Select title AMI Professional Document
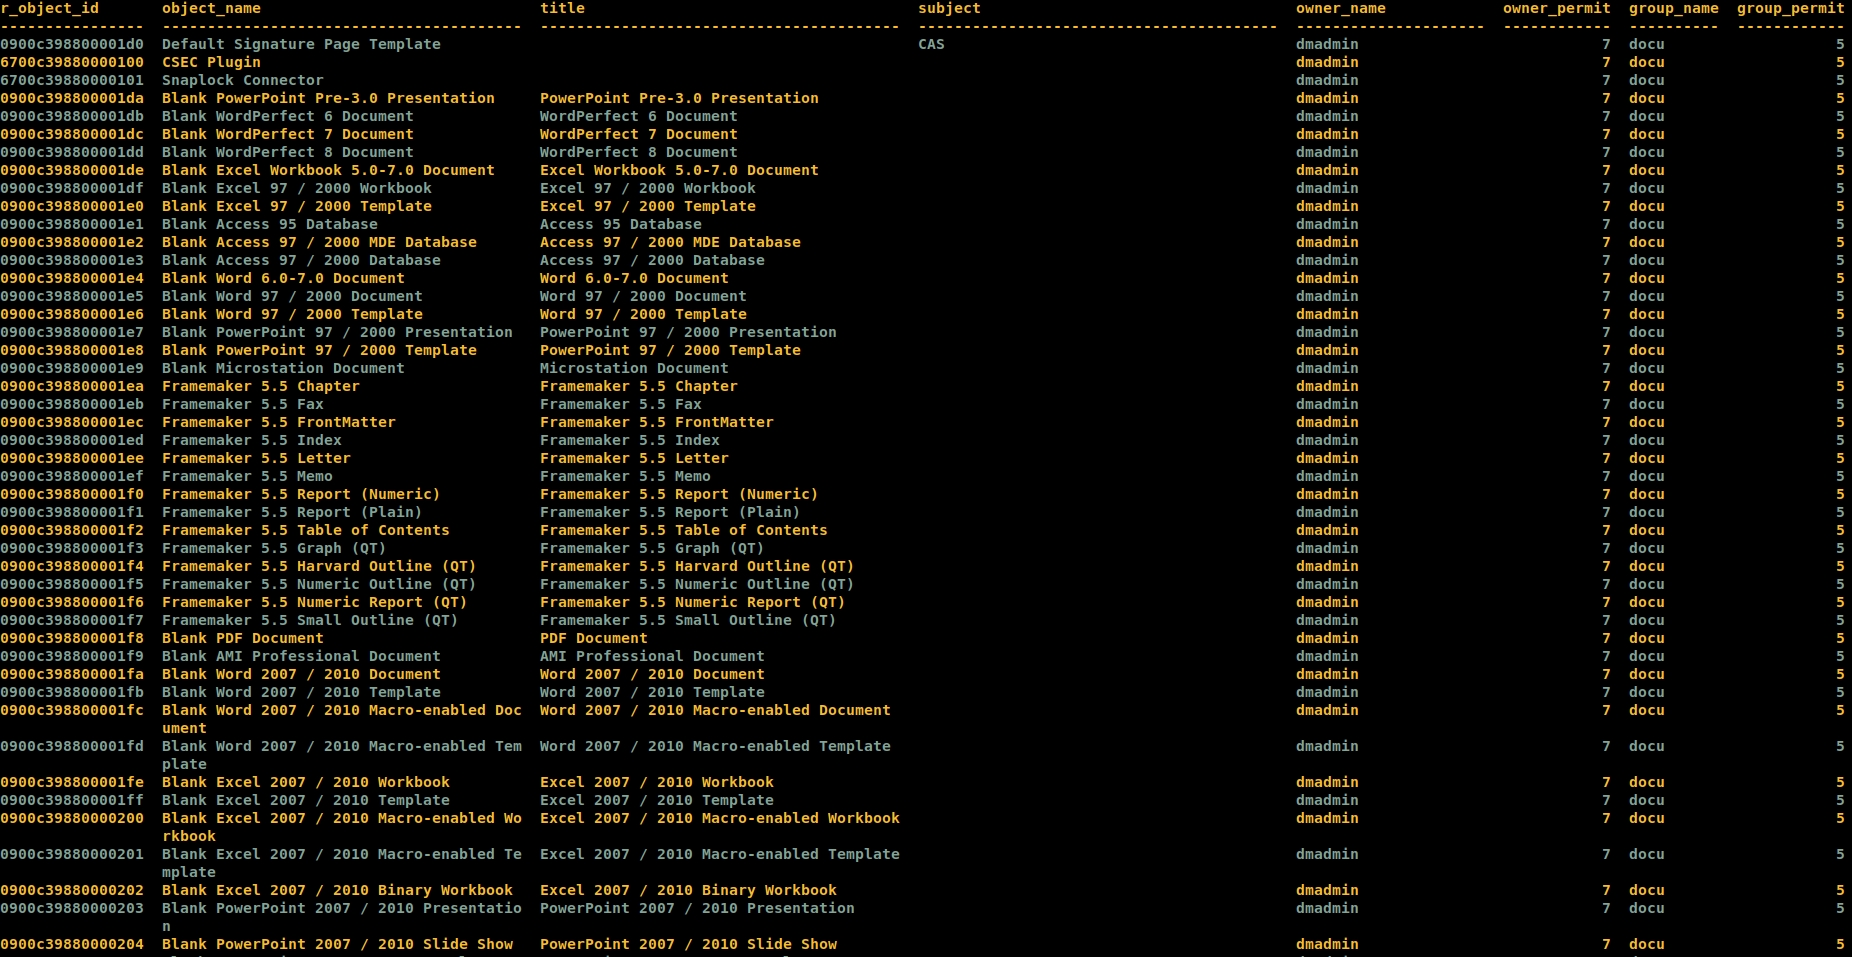Viewport: 1852px width, 957px height. (652, 656)
